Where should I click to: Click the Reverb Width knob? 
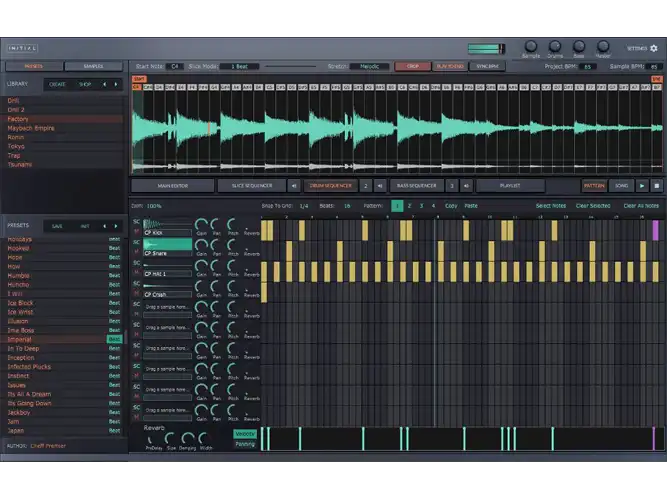point(204,438)
